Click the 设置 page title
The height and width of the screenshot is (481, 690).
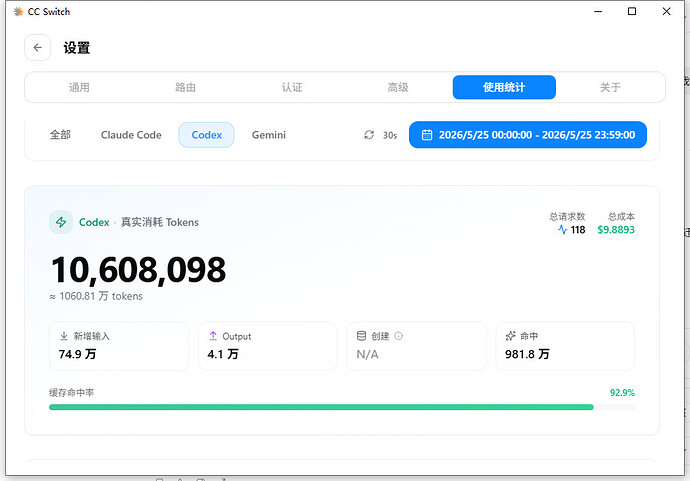(x=77, y=48)
